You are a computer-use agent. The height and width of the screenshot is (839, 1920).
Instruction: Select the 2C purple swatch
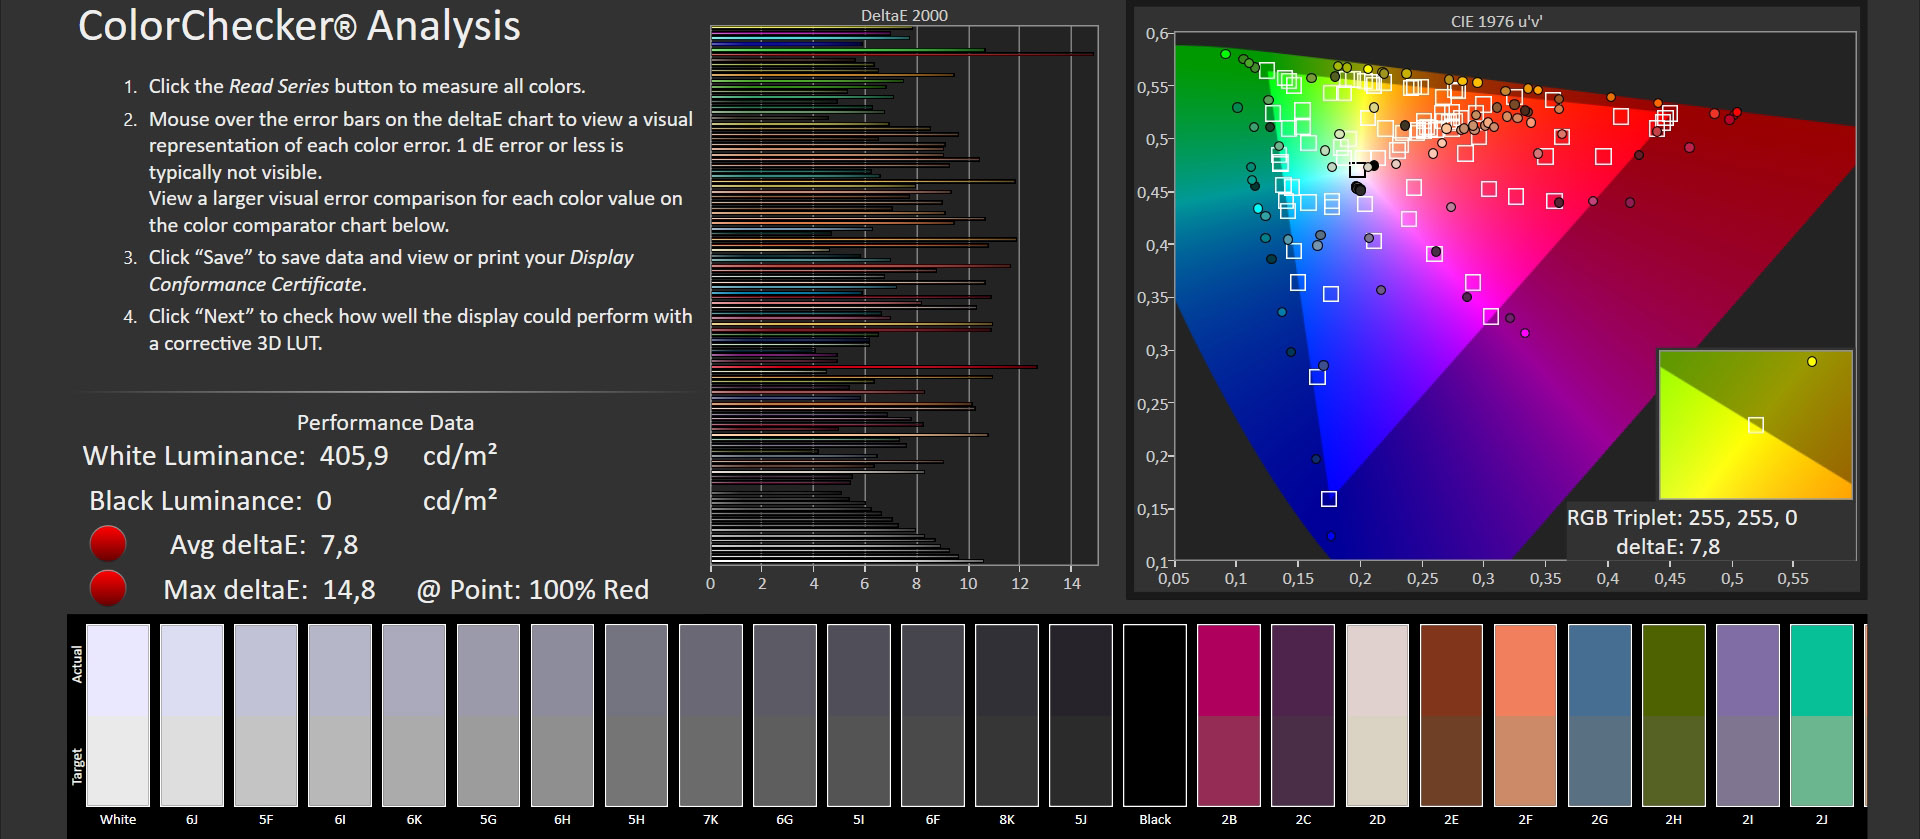pyautogui.click(x=1303, y=715)
